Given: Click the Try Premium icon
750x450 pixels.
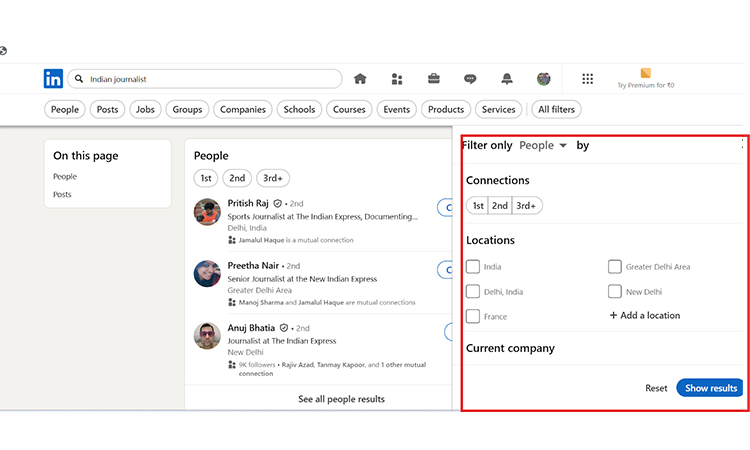Looking at the screenshot, I should coord(645,73).
